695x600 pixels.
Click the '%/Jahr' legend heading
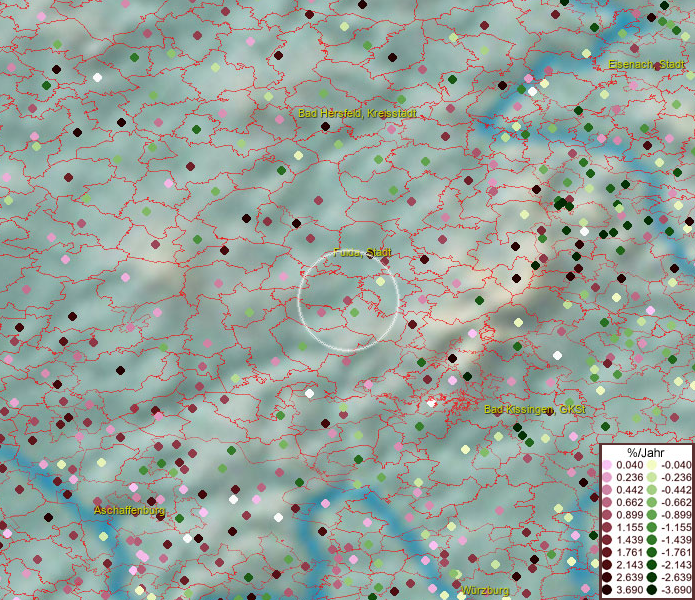point(646,453)
